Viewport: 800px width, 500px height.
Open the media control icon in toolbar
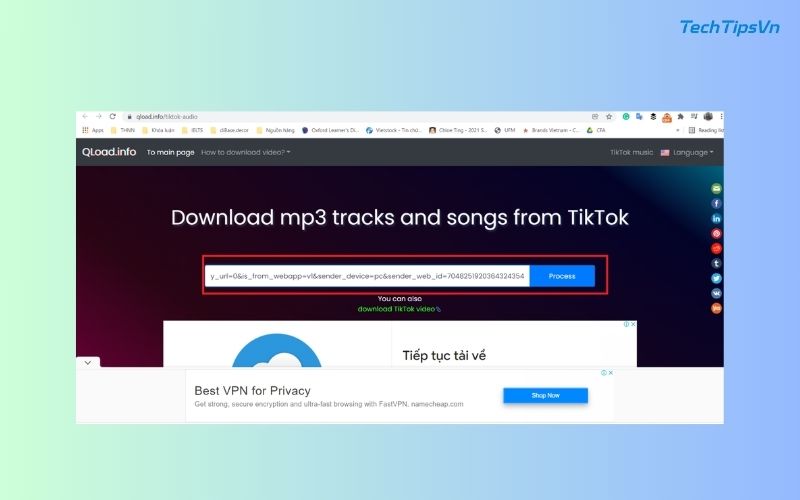coord(694,116)
